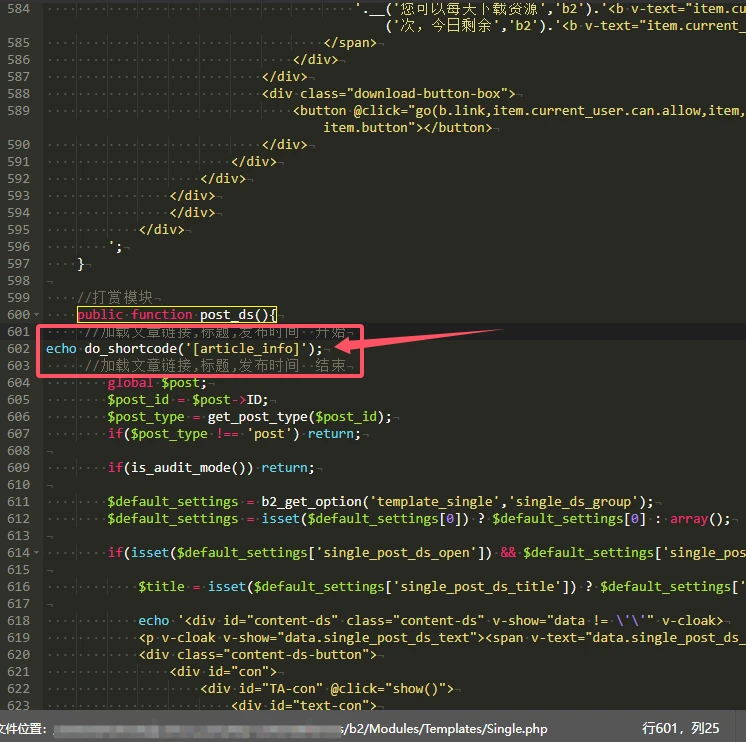Click line number 584 in the gutter
746x742 pixels.
pyautogui.click(x=18, y=9)
